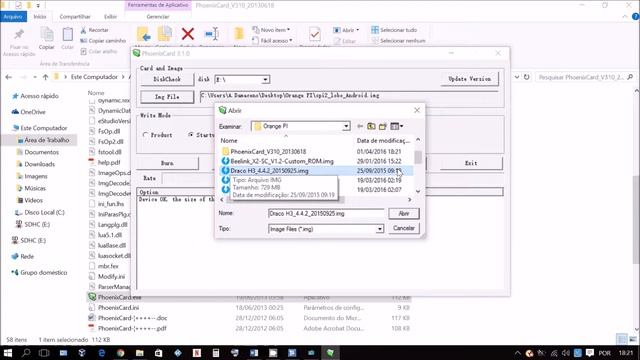Expand the Tipo file filter dropdown
Screen dimensions: 640x360
(x=380, y=229)
